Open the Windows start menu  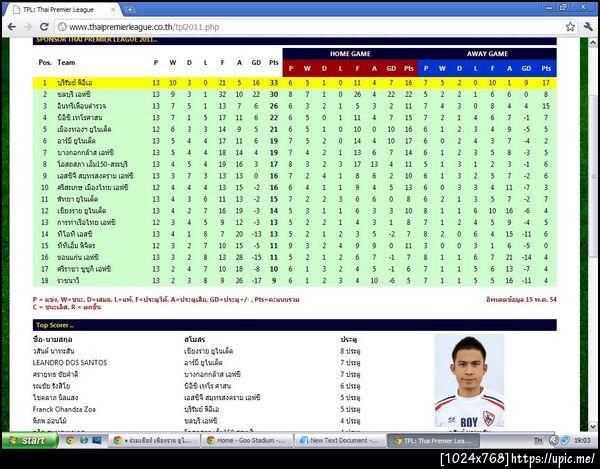(x=29, y=441)
